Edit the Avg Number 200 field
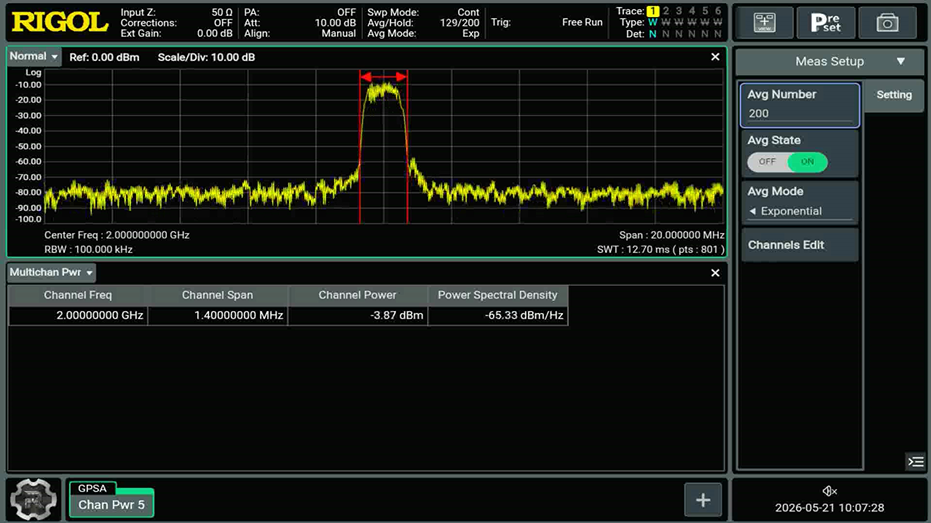Viewport: 931px width, 523px height. click(x=799, y=105)
